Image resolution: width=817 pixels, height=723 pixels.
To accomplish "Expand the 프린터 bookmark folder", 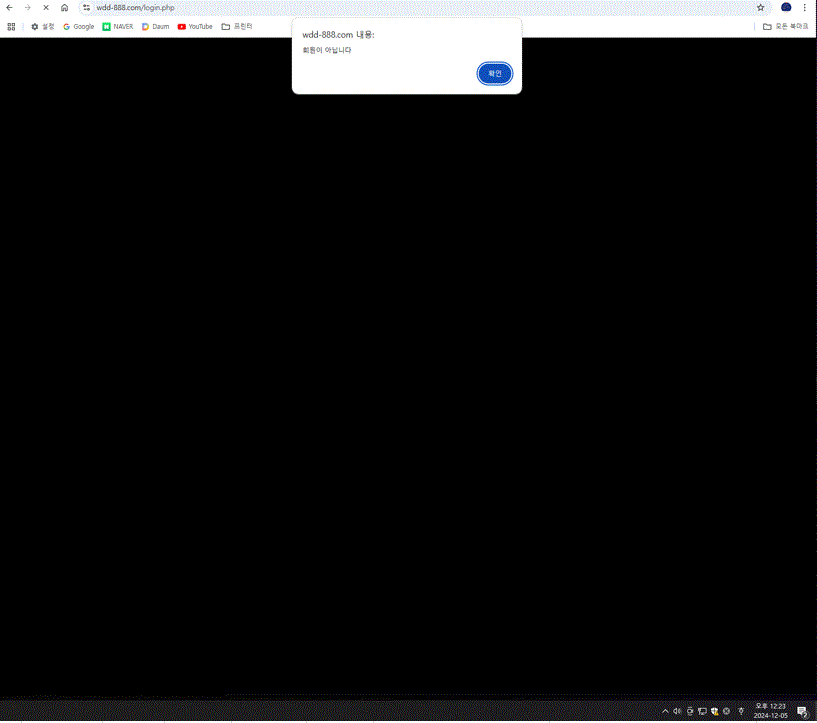I will click(x=237, y=27).
